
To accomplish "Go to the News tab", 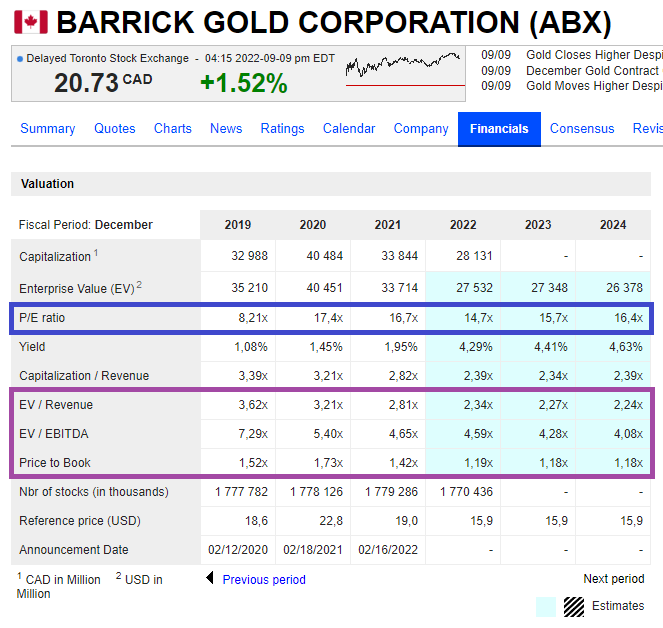I will click(x=226, y=128).
